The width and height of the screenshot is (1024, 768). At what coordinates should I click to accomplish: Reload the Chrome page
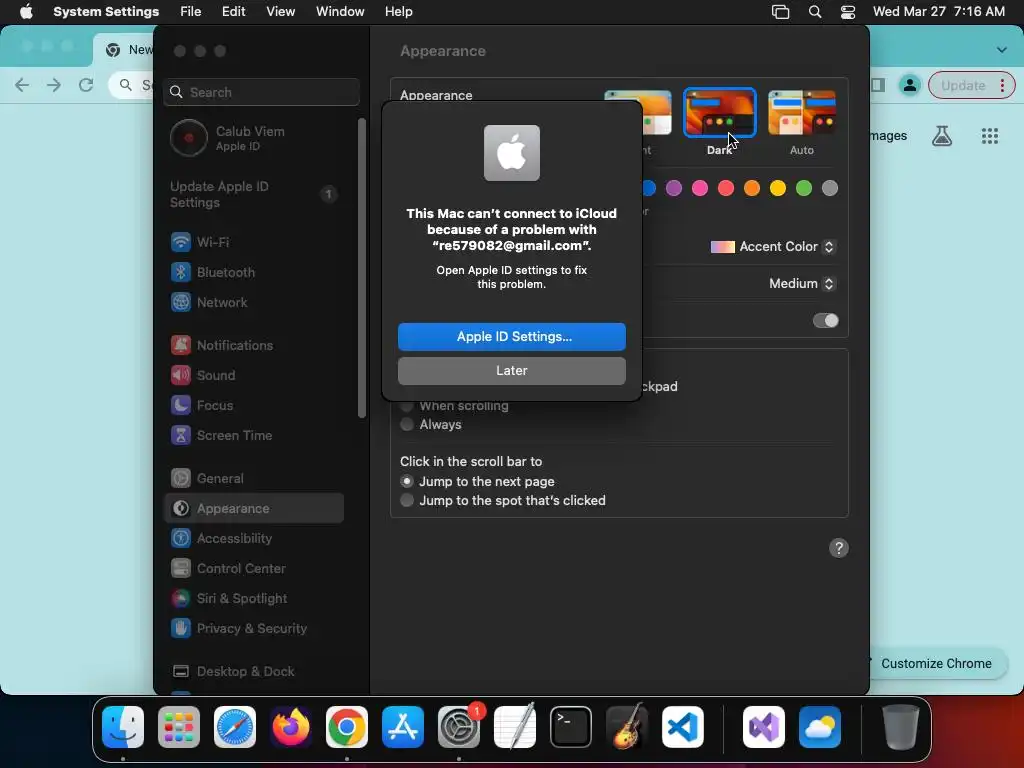point(86,85)
